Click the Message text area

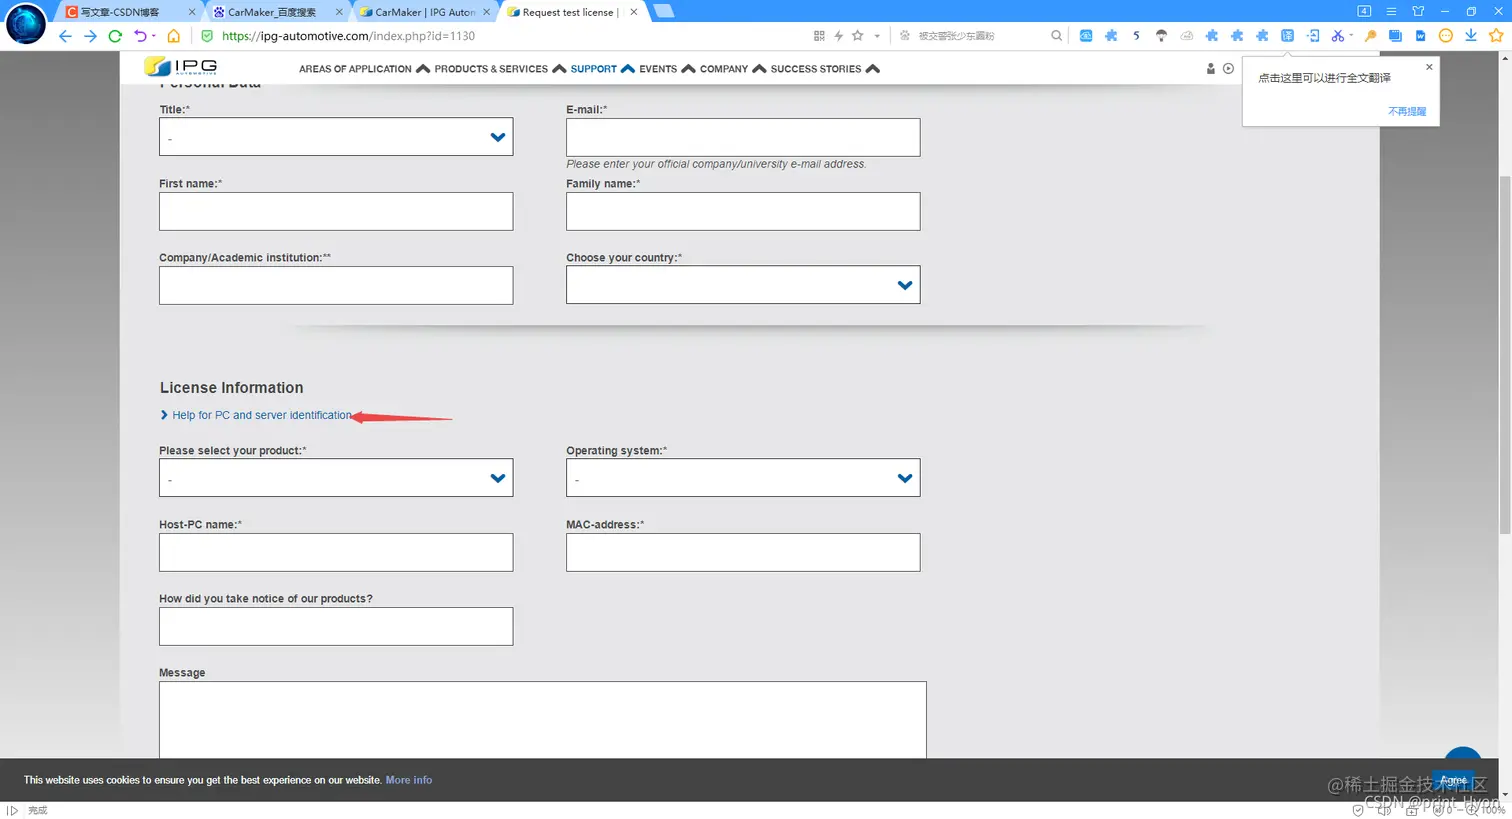pyautogui.click(x=543, y=719)
